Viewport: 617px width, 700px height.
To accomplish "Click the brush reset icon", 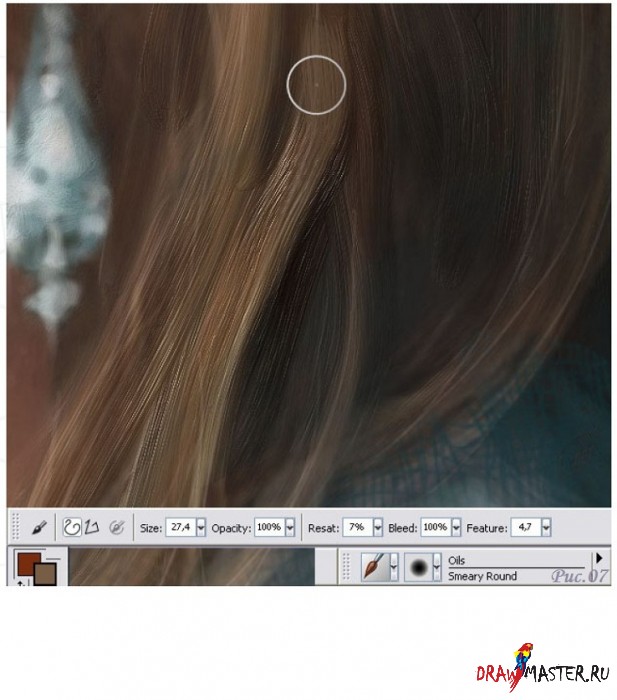I will pyautogui.click(x=116, y=527).
